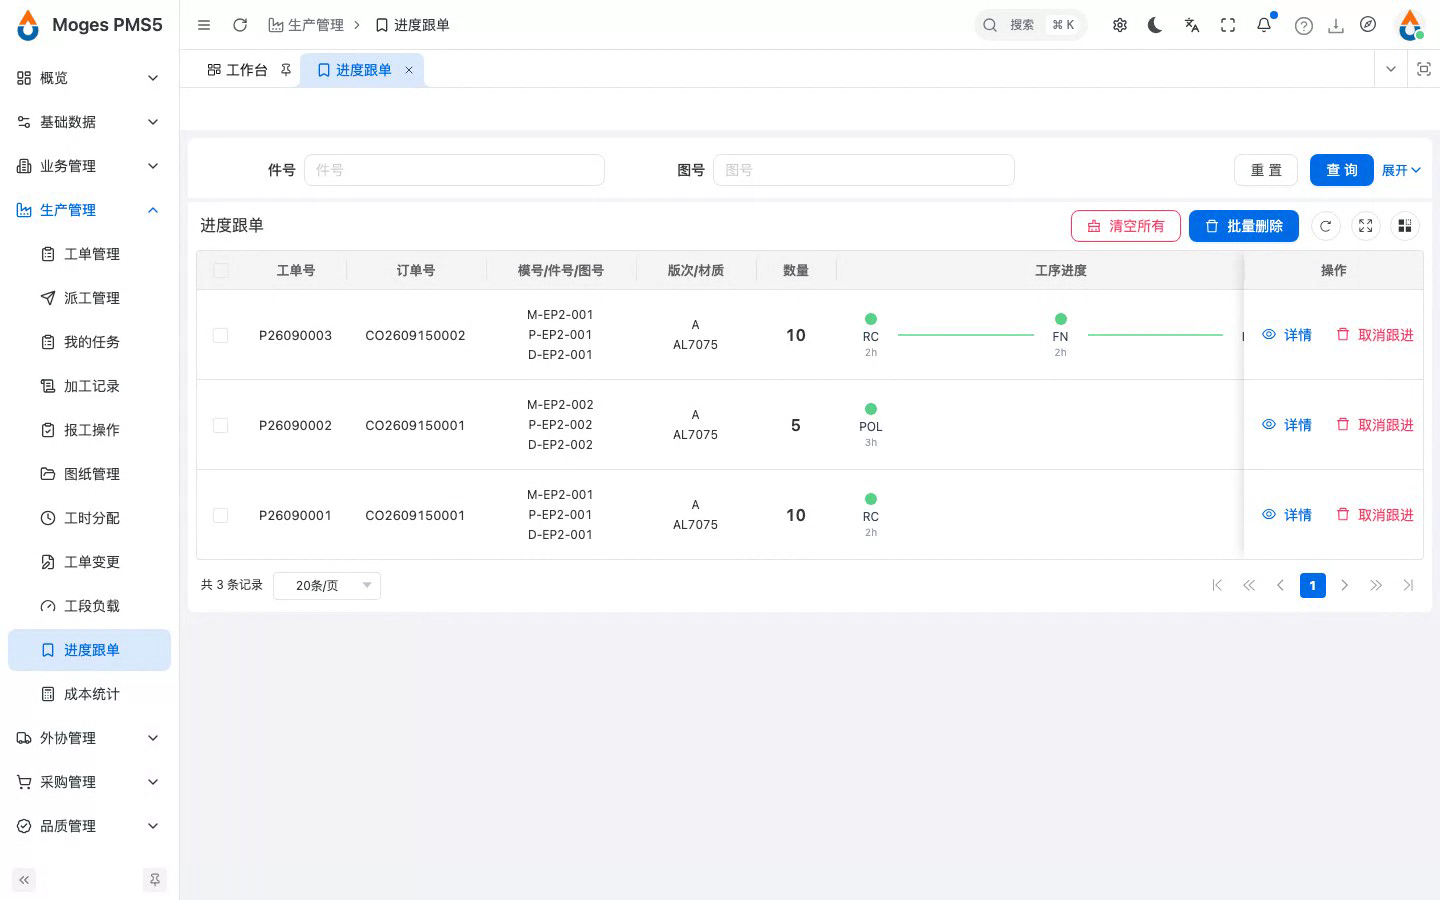Switch to dark mode moon icon
Screen dimensions: 1440x900
pyautogui.click(x=1155, y=25)
